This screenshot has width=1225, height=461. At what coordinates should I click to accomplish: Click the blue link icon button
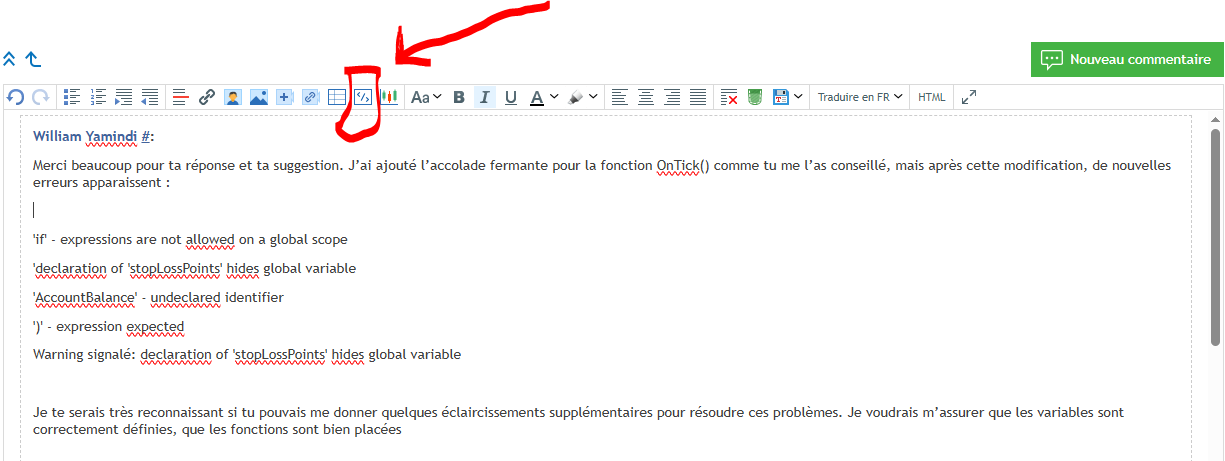coord(311,97)
